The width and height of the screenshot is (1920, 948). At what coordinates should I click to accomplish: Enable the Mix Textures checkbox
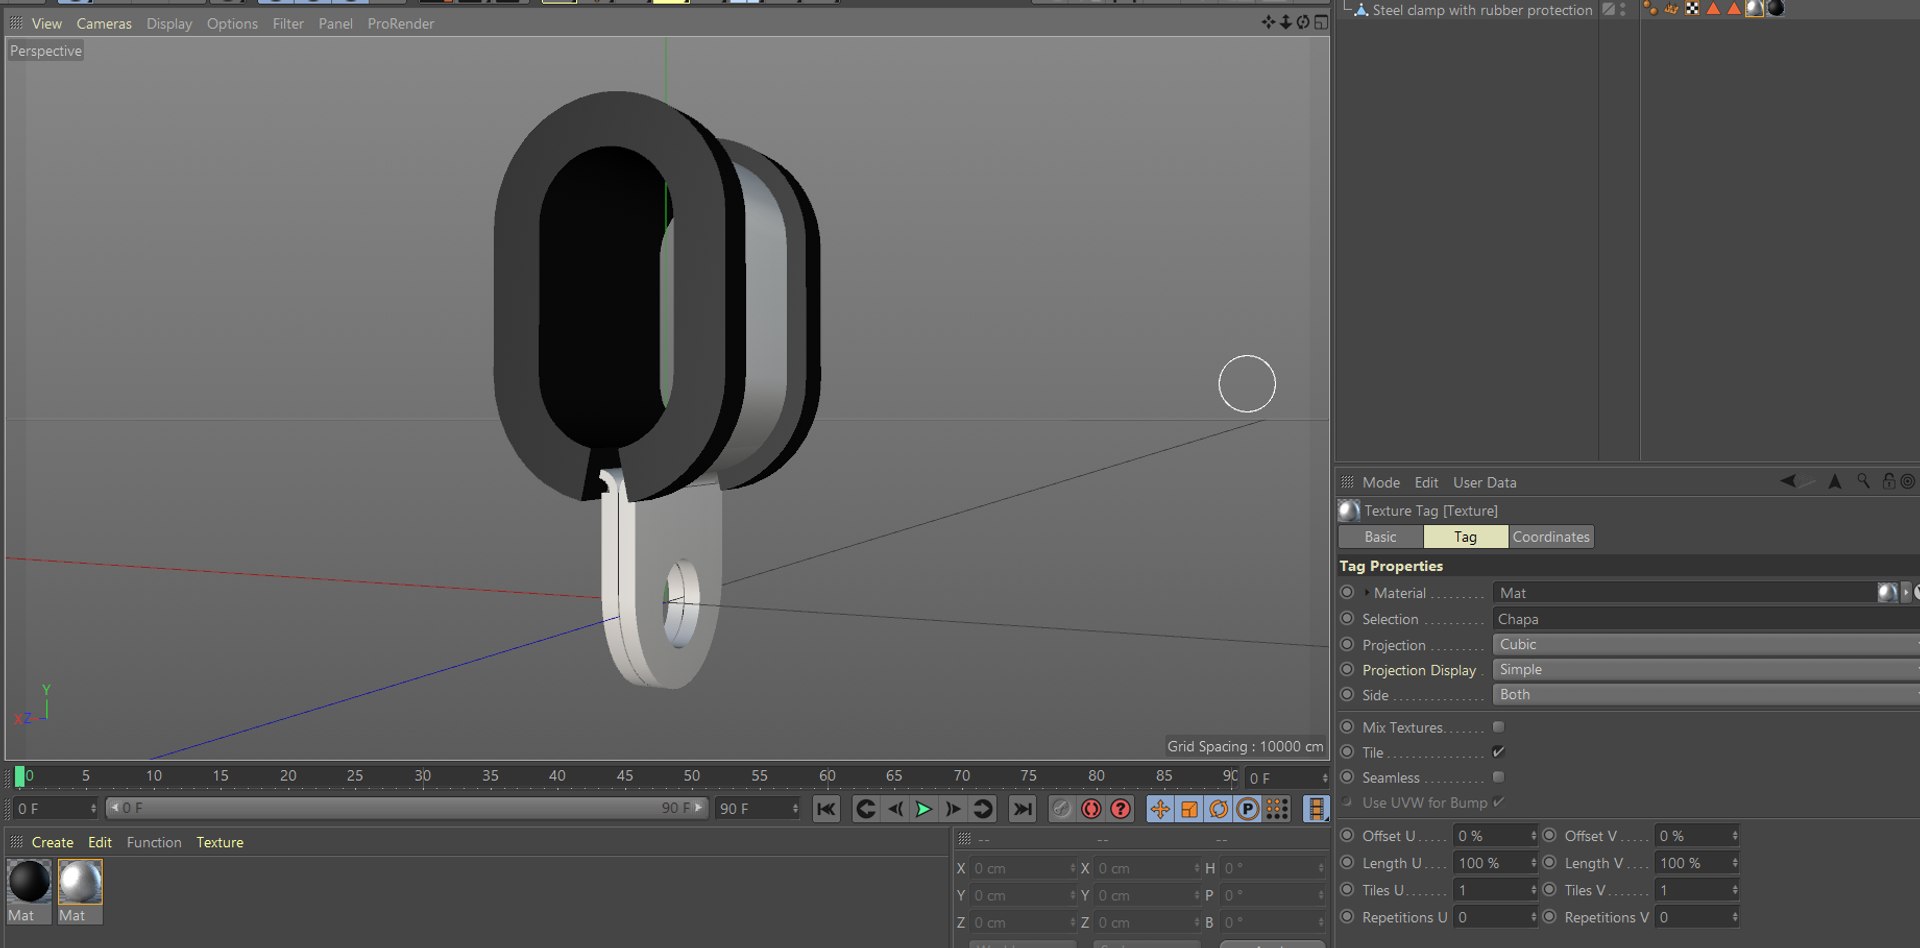[x=1498, y=727]
